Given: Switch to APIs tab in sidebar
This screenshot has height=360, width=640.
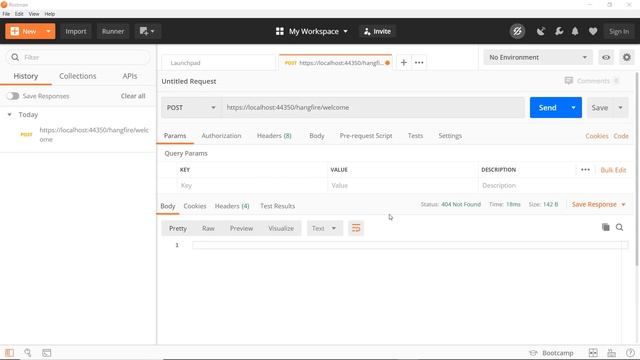Looking at the screenshot, I should click(x=130, y=76).
